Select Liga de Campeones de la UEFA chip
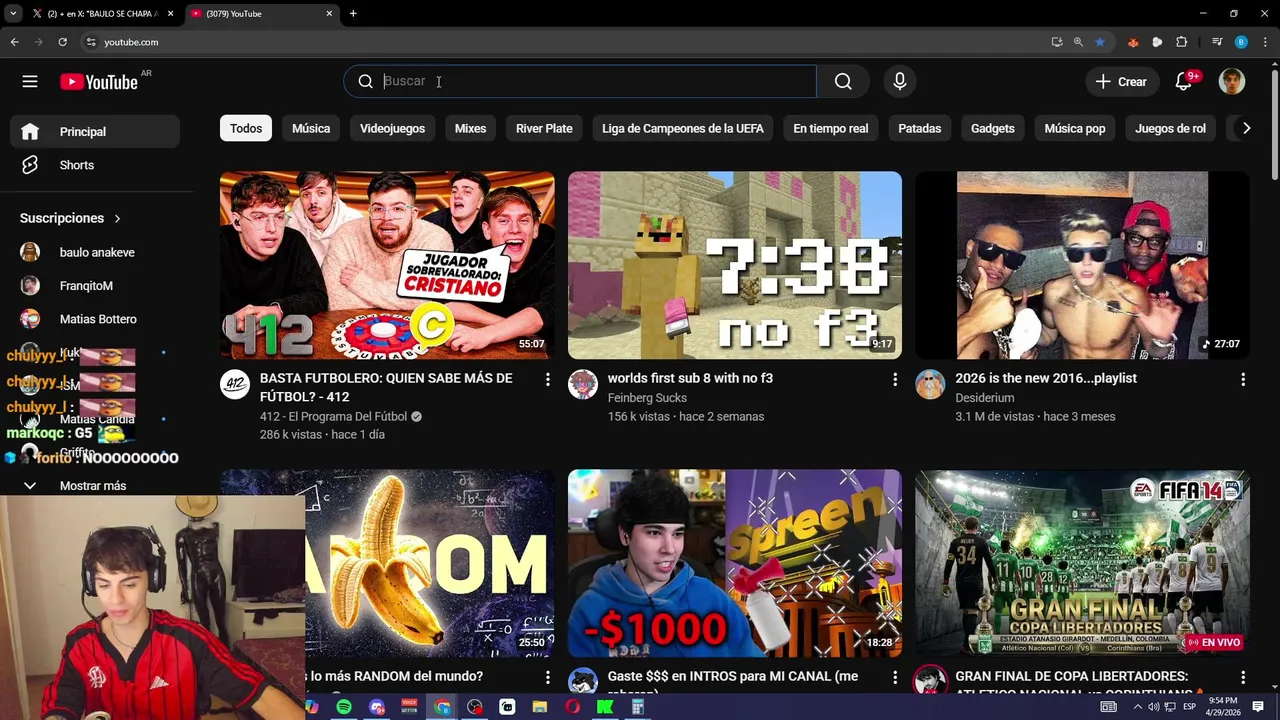The height and width of the screenshot is (720, 1280). tap(683, 128)
